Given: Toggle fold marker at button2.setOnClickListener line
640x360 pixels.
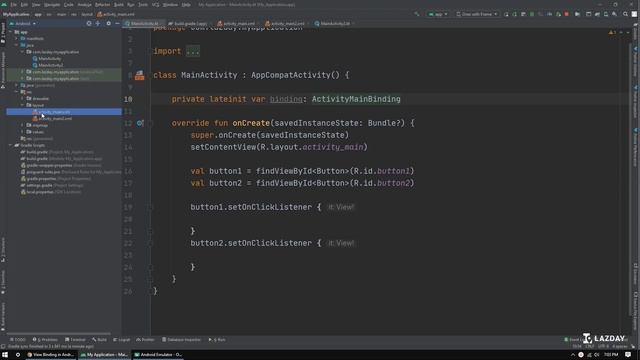Looking at the screenshot, I should coord(150,243).
